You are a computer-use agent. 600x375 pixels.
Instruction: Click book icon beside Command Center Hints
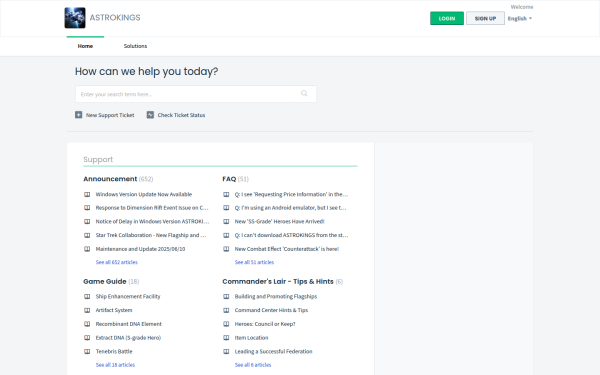pos(226,310)
